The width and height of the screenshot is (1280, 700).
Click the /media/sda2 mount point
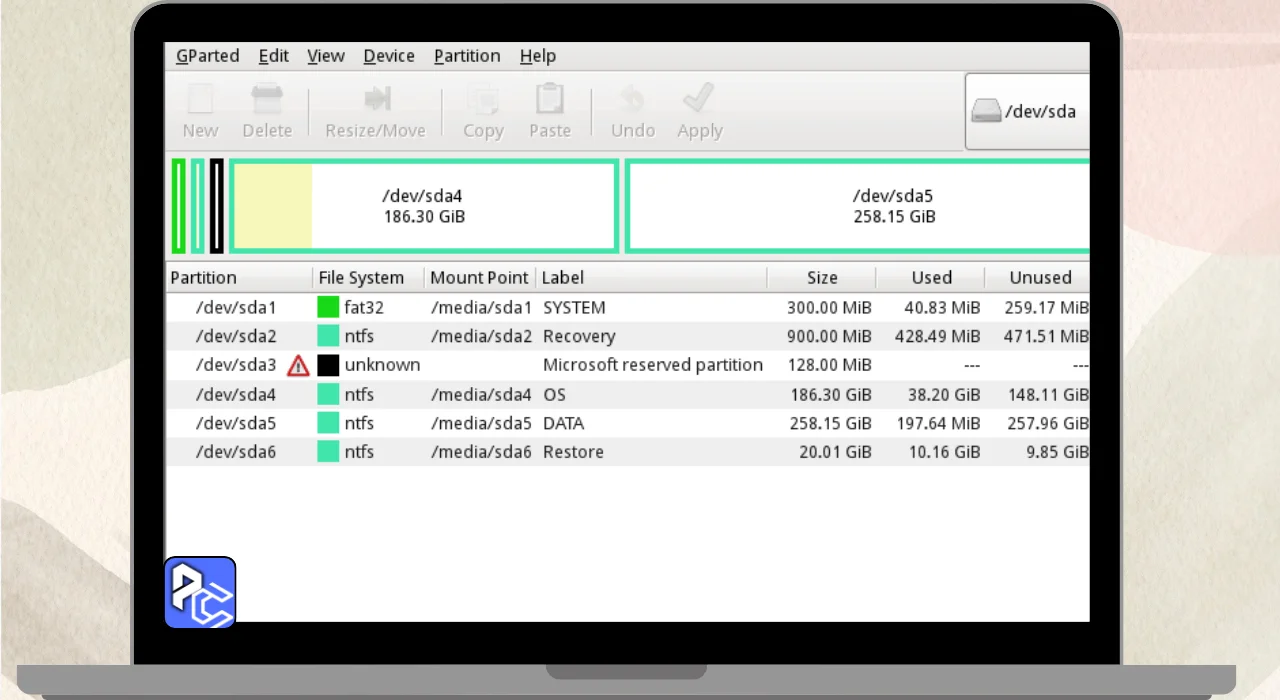pyautogui.click(x=481, y=336)
